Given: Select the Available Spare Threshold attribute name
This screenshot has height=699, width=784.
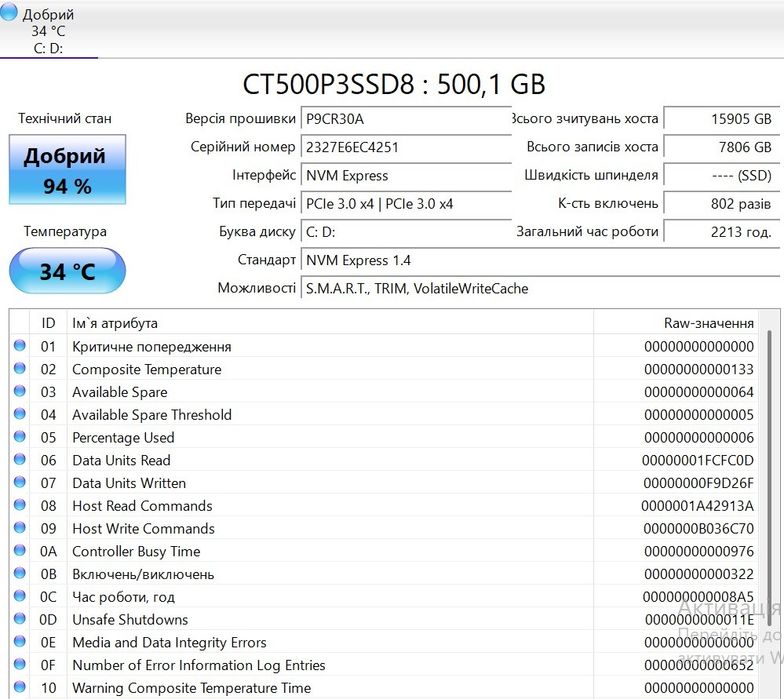Looking at the screenshot, I should point(152,416).
